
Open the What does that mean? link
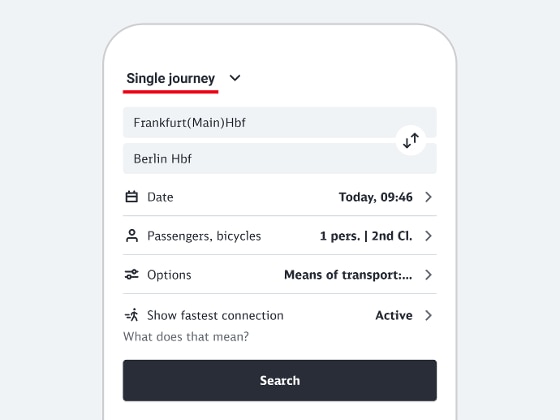click(x=186, y=336)
